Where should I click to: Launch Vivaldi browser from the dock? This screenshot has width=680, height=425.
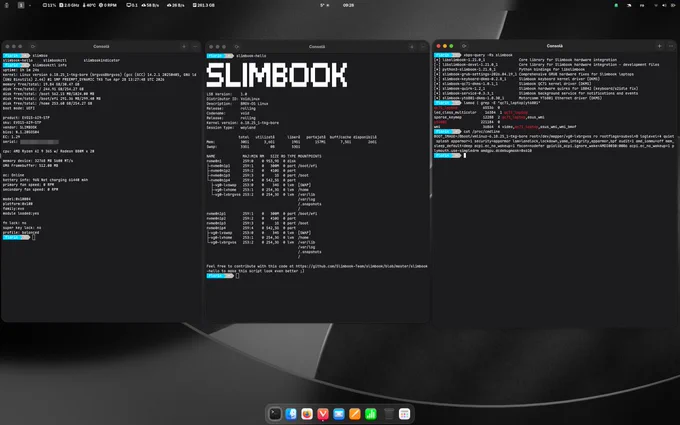pos(323,414)
